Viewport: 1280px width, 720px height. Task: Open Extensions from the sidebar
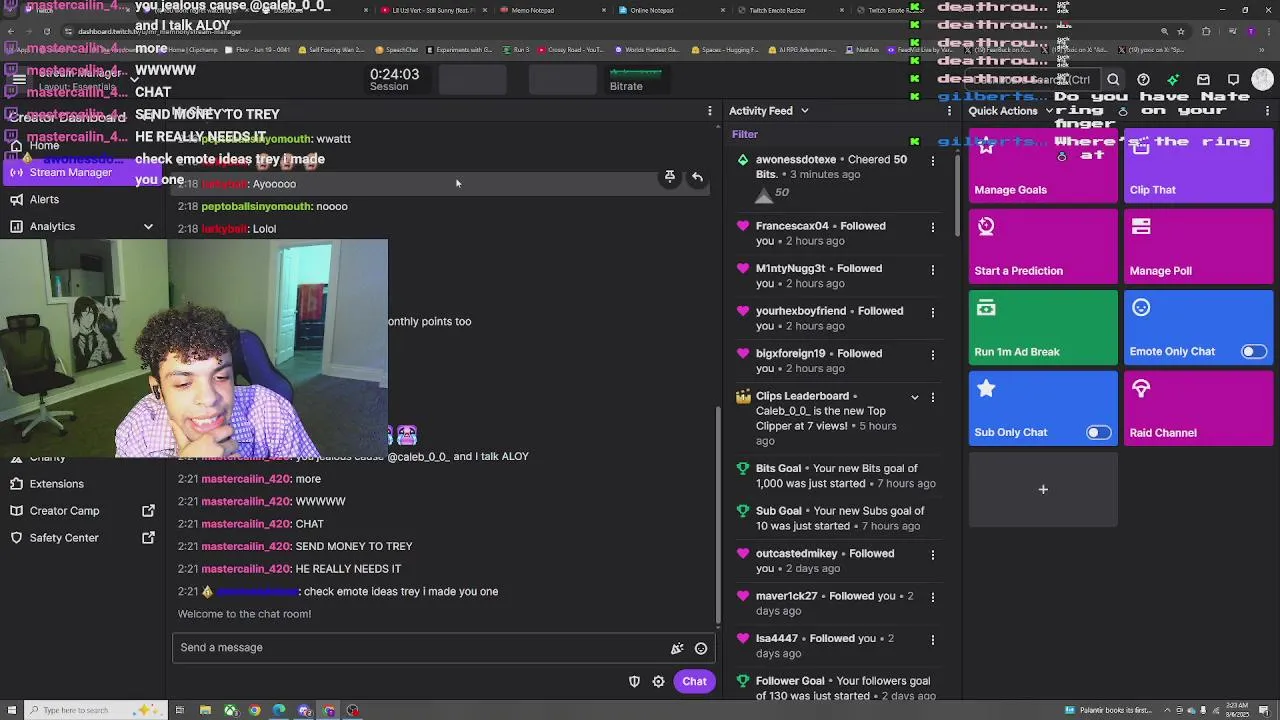coord(56,484)
